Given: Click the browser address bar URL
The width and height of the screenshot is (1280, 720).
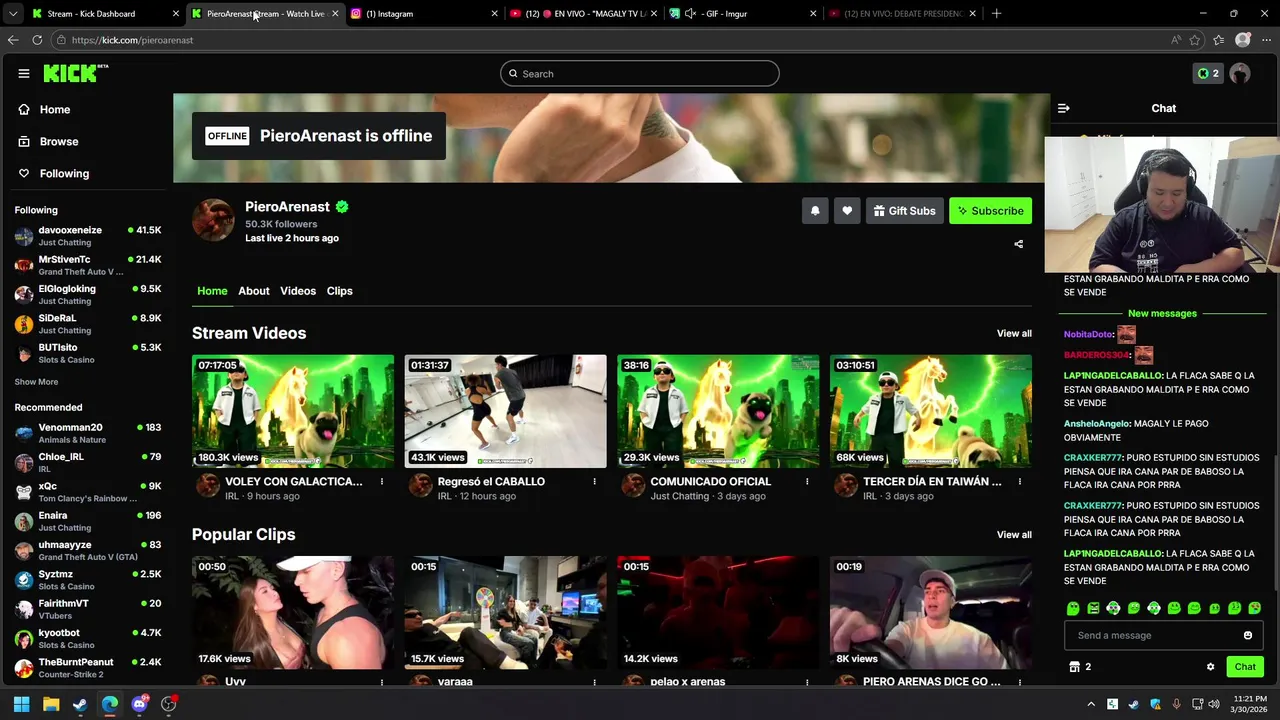Looking at the screenshot, I should click(133, 40).
